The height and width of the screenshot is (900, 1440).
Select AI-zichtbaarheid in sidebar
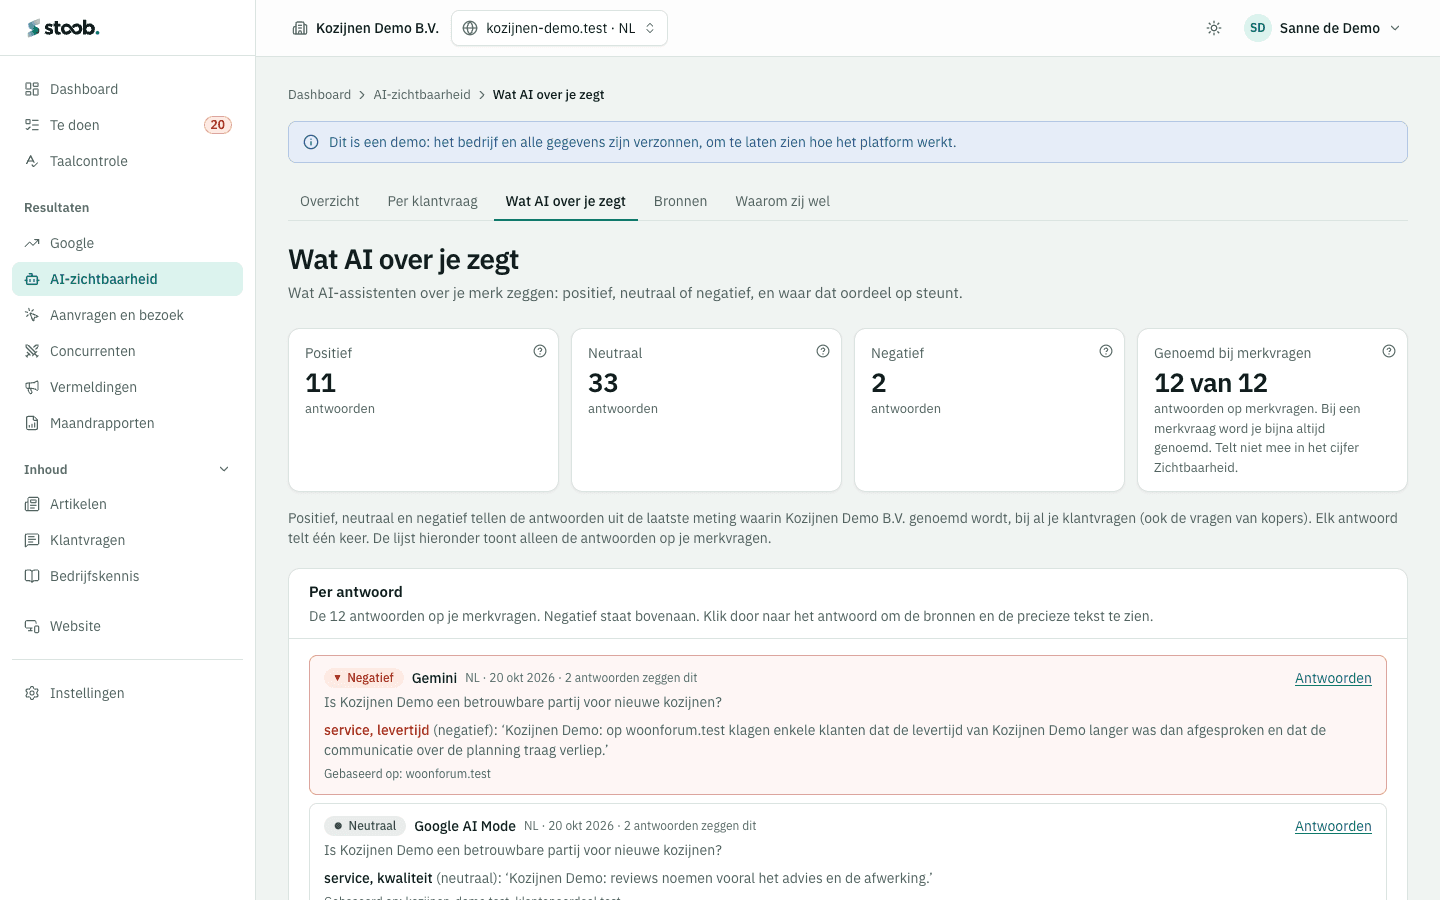click(127, 279)
